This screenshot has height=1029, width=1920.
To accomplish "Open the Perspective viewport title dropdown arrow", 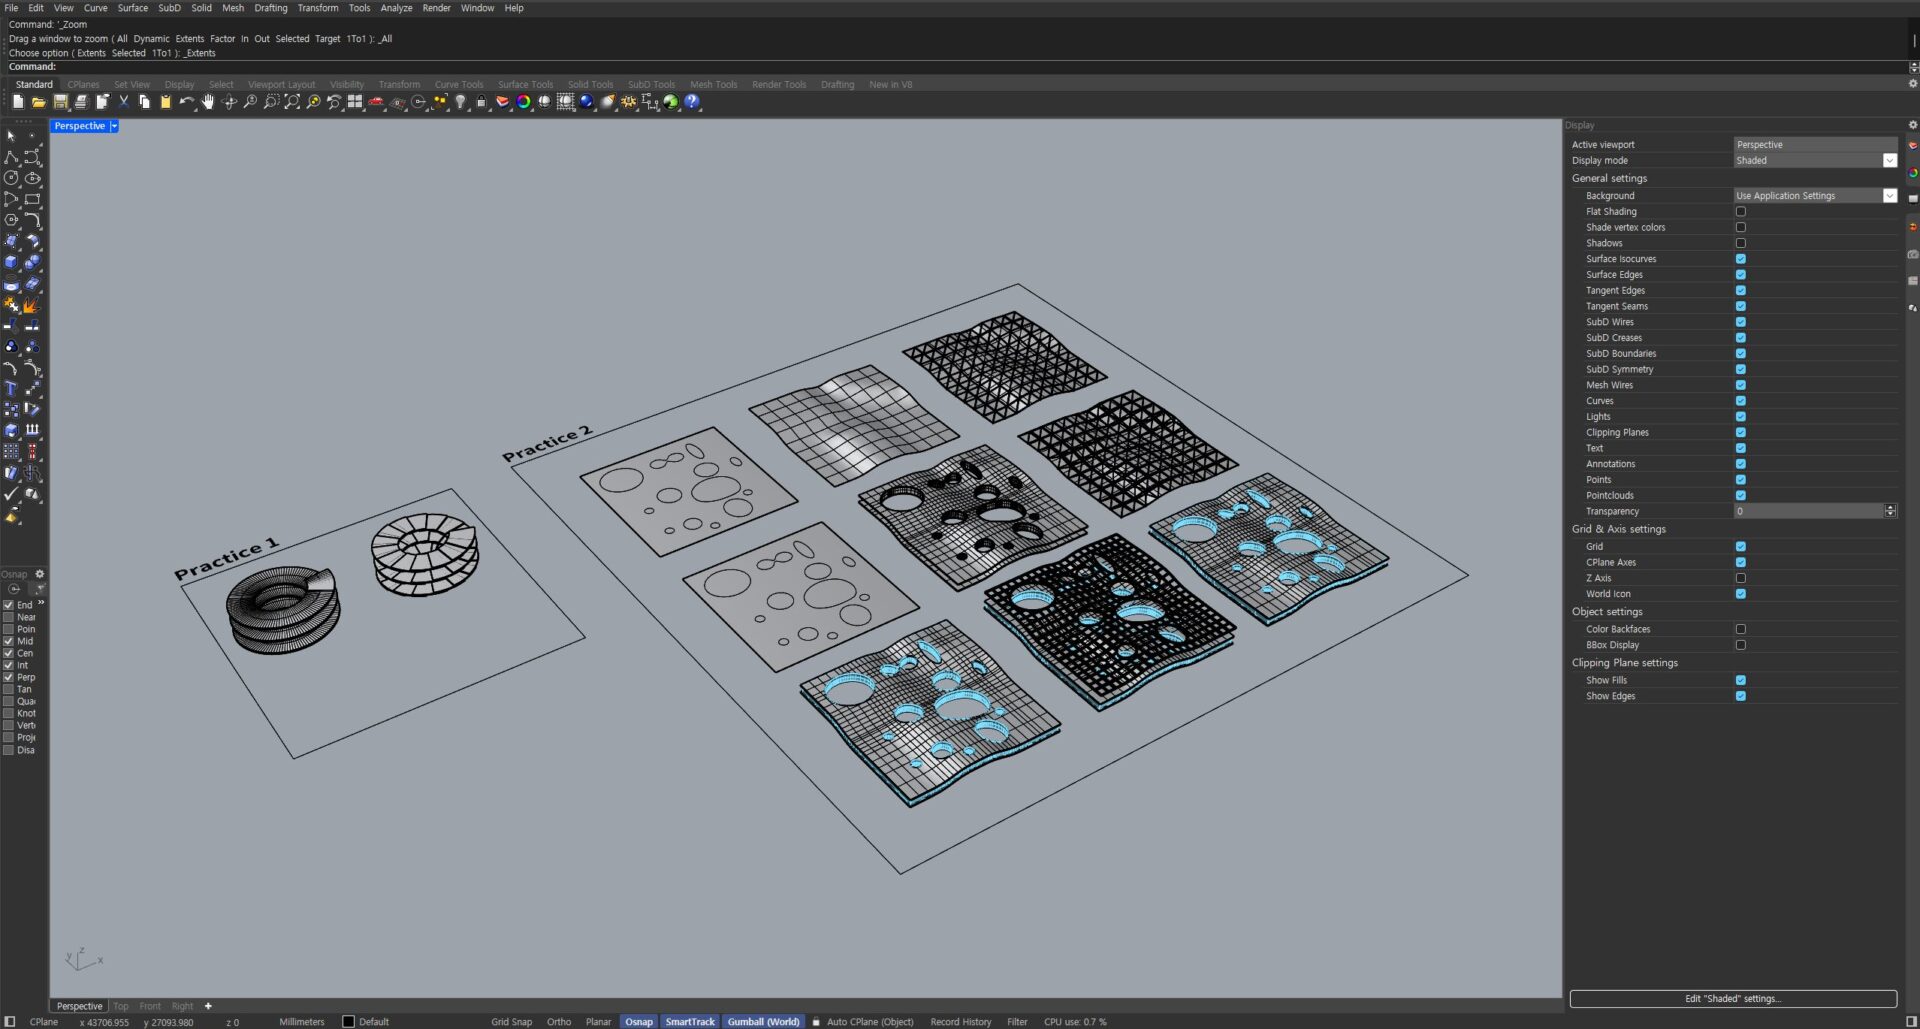I will pos(114,126).
